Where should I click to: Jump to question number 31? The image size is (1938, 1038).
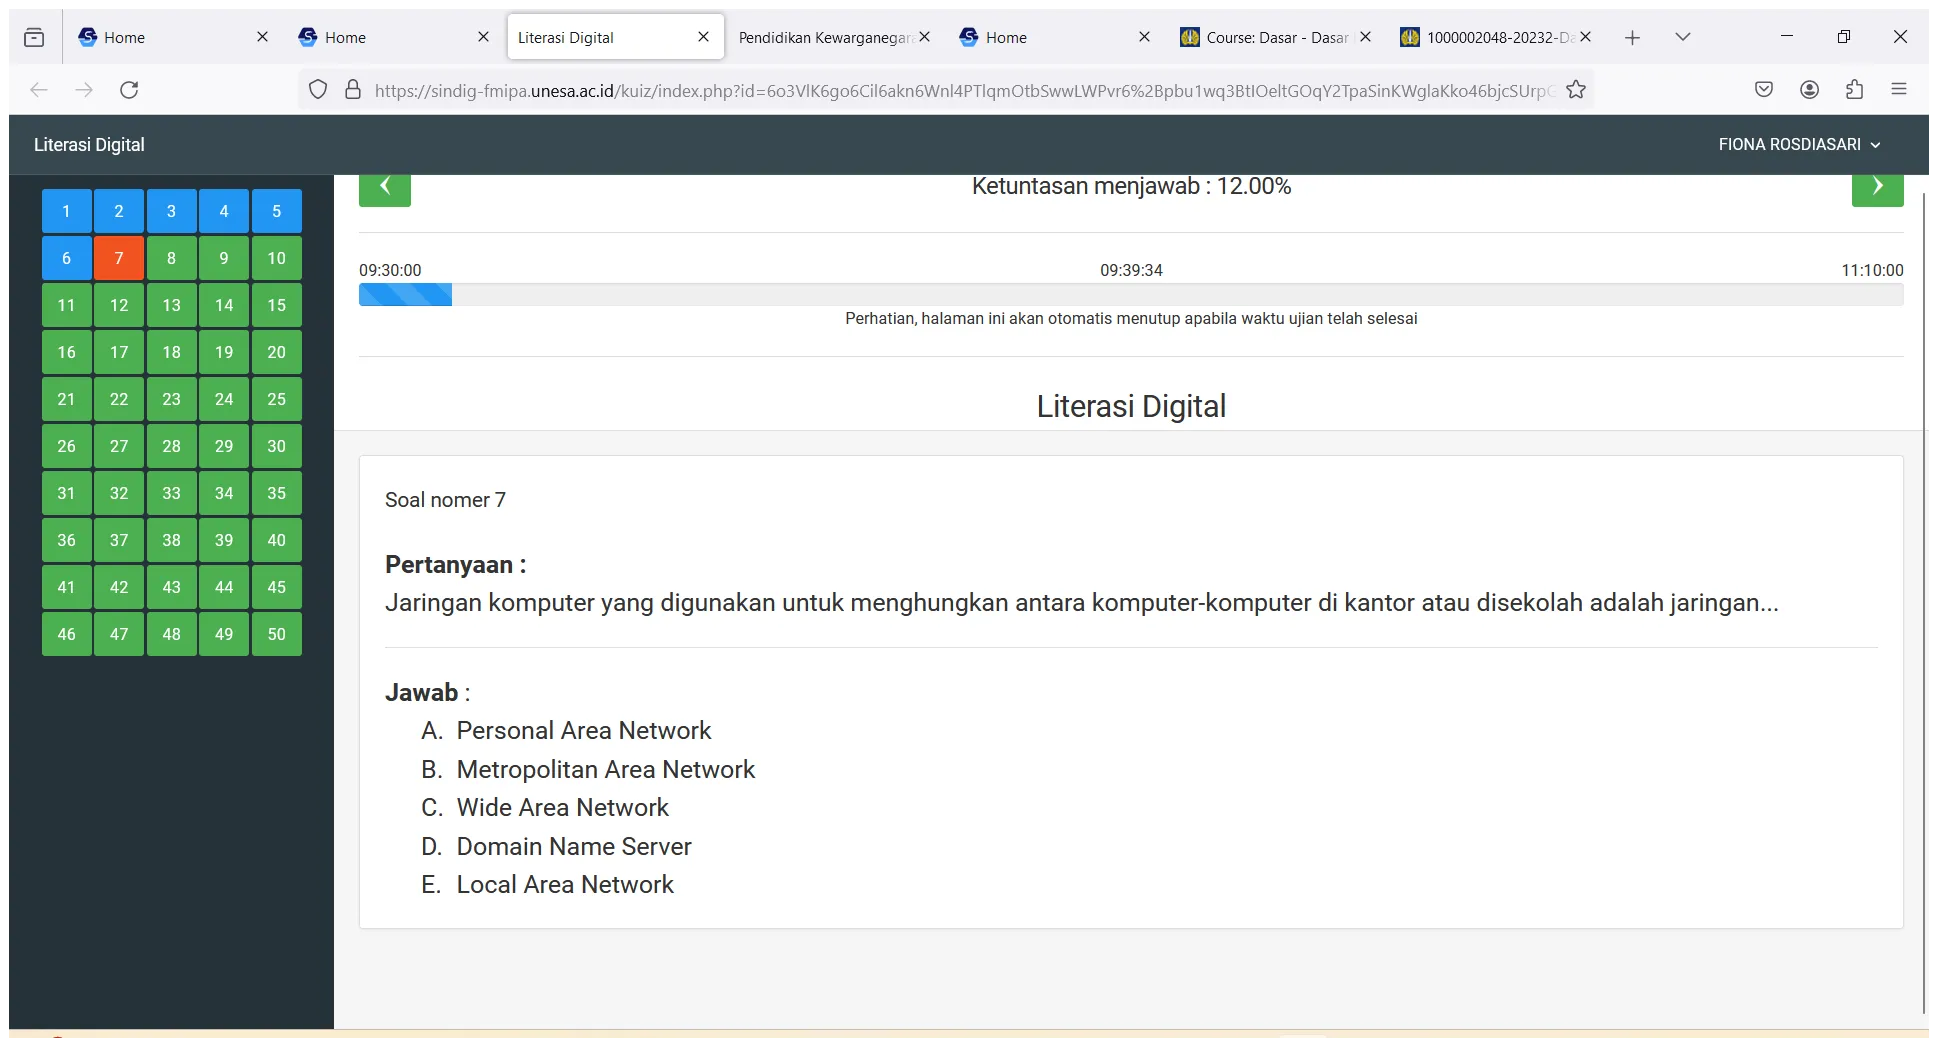pyautogui.click(x=66, y=493)
